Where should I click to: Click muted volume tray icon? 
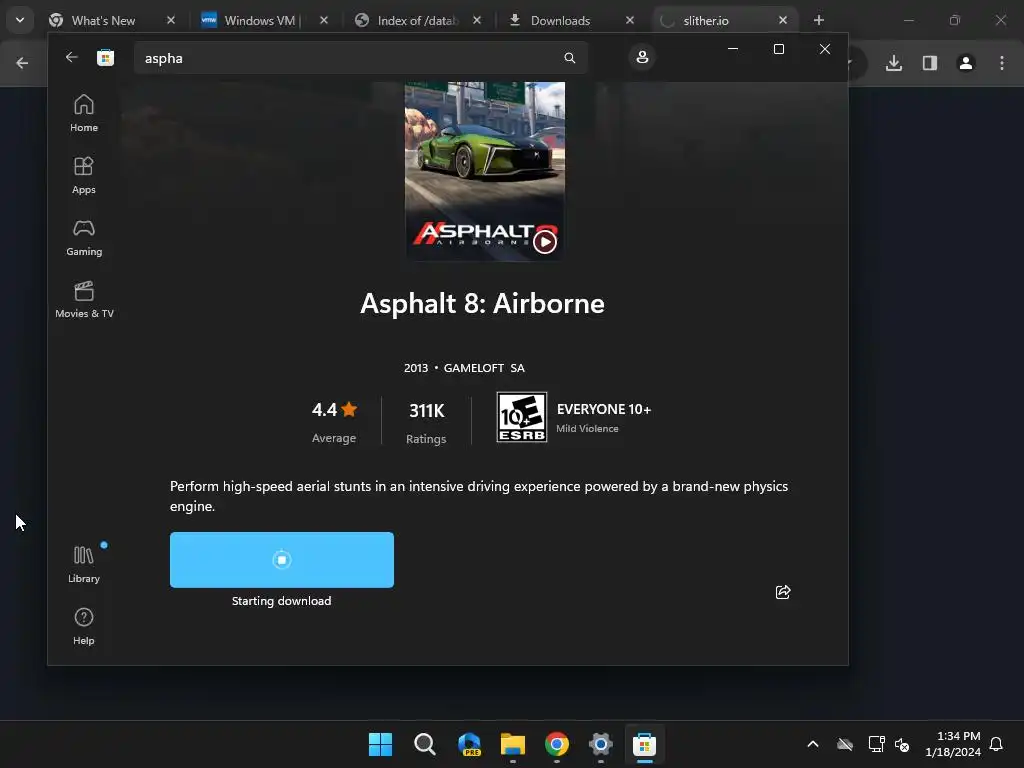(x=902, y=744)
